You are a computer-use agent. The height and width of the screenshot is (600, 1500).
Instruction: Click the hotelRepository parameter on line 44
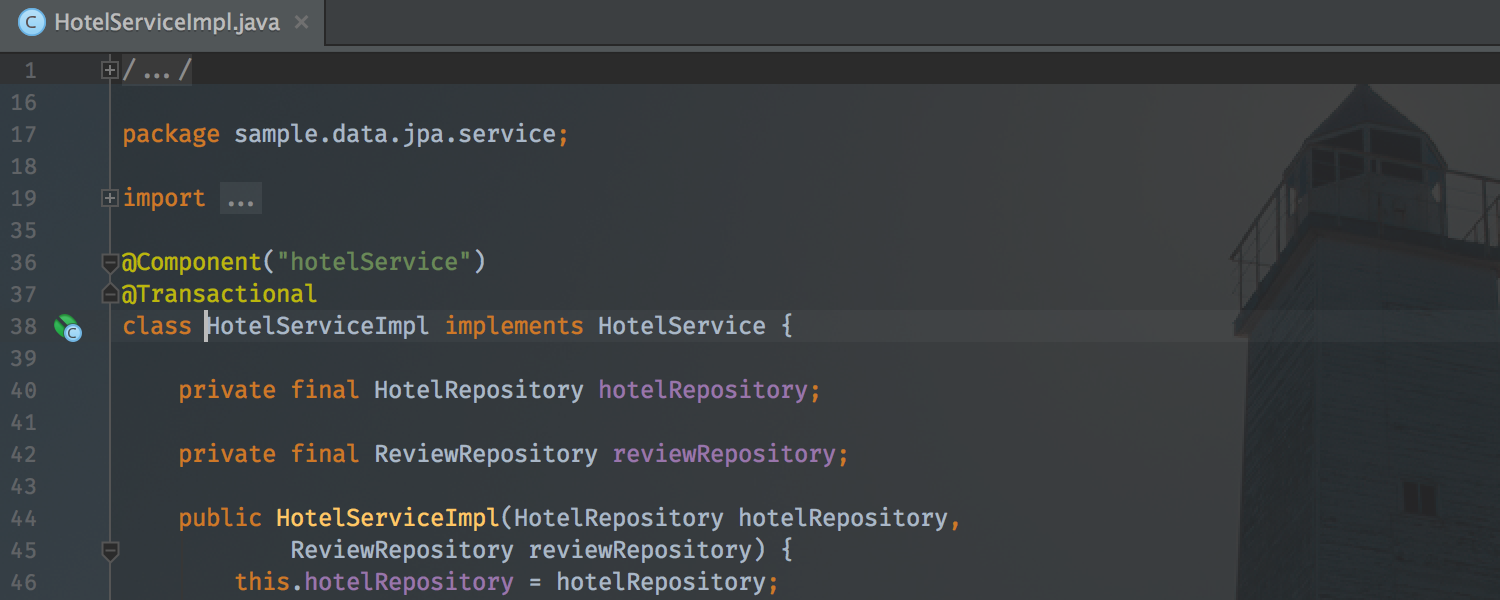[843, 518]
